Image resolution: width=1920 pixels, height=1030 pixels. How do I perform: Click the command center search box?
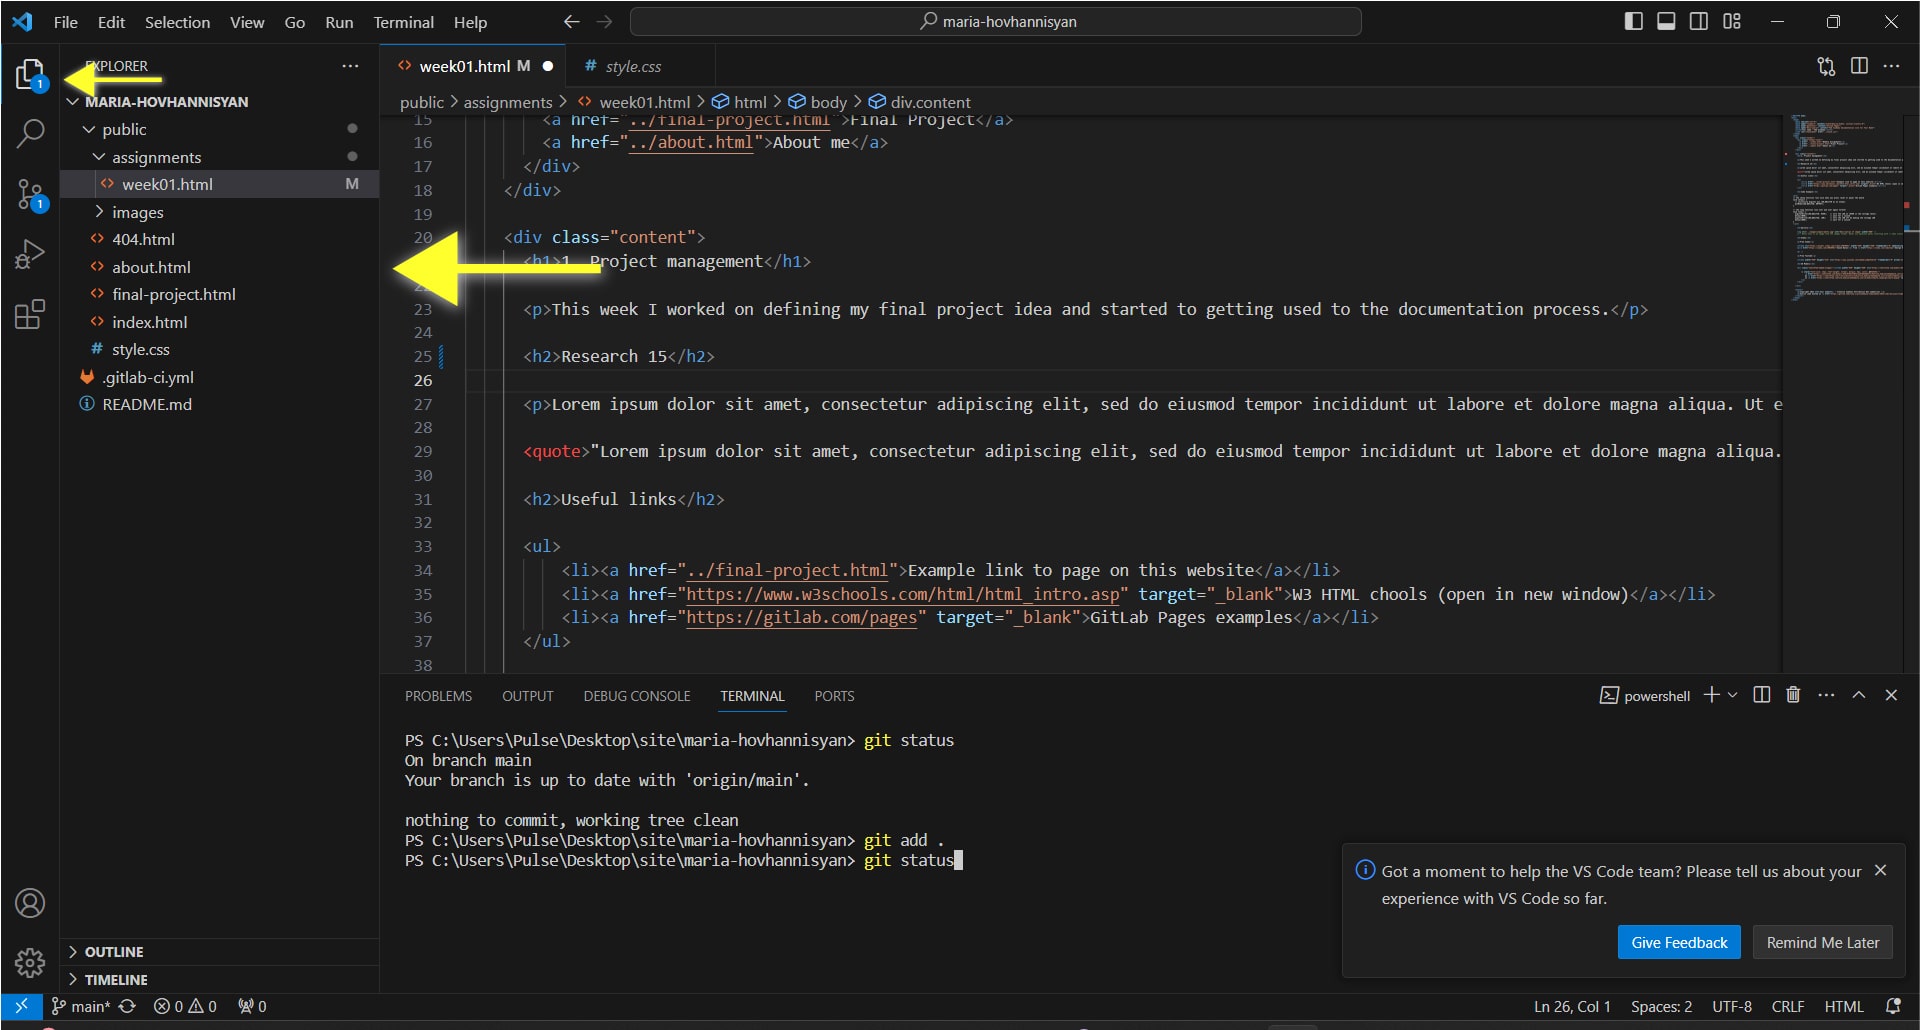click(996, 21)
